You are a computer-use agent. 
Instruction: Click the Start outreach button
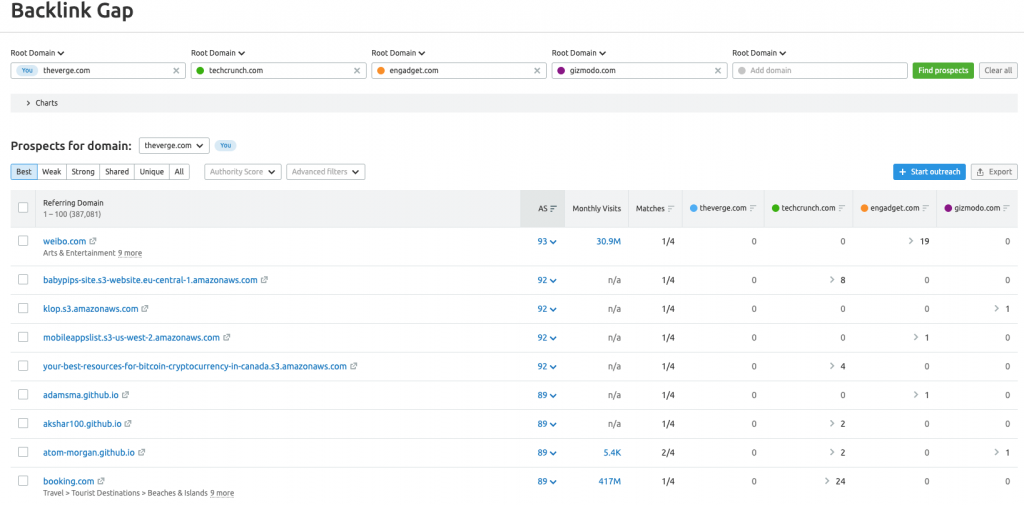(x=929, y=172)
